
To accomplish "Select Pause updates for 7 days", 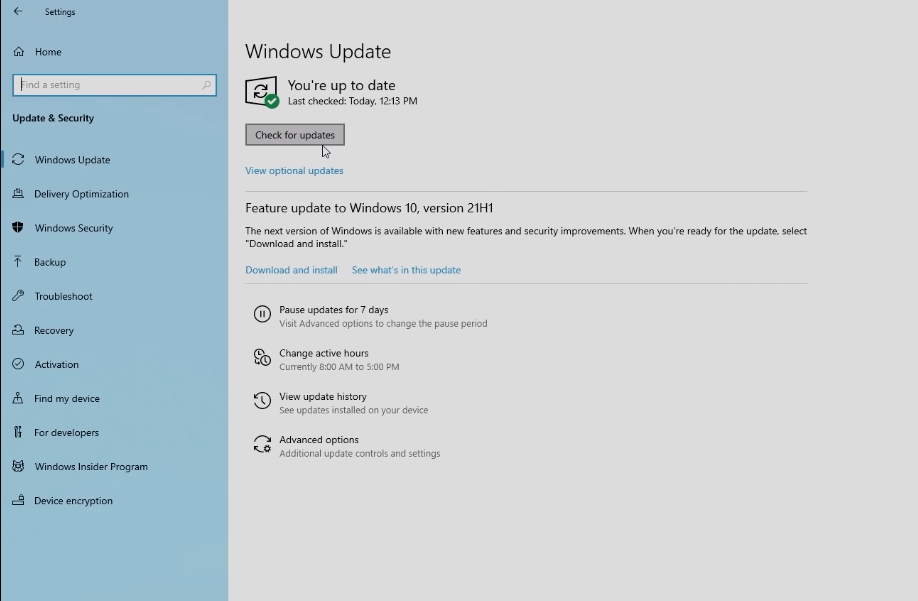I will tap(334, 310).
